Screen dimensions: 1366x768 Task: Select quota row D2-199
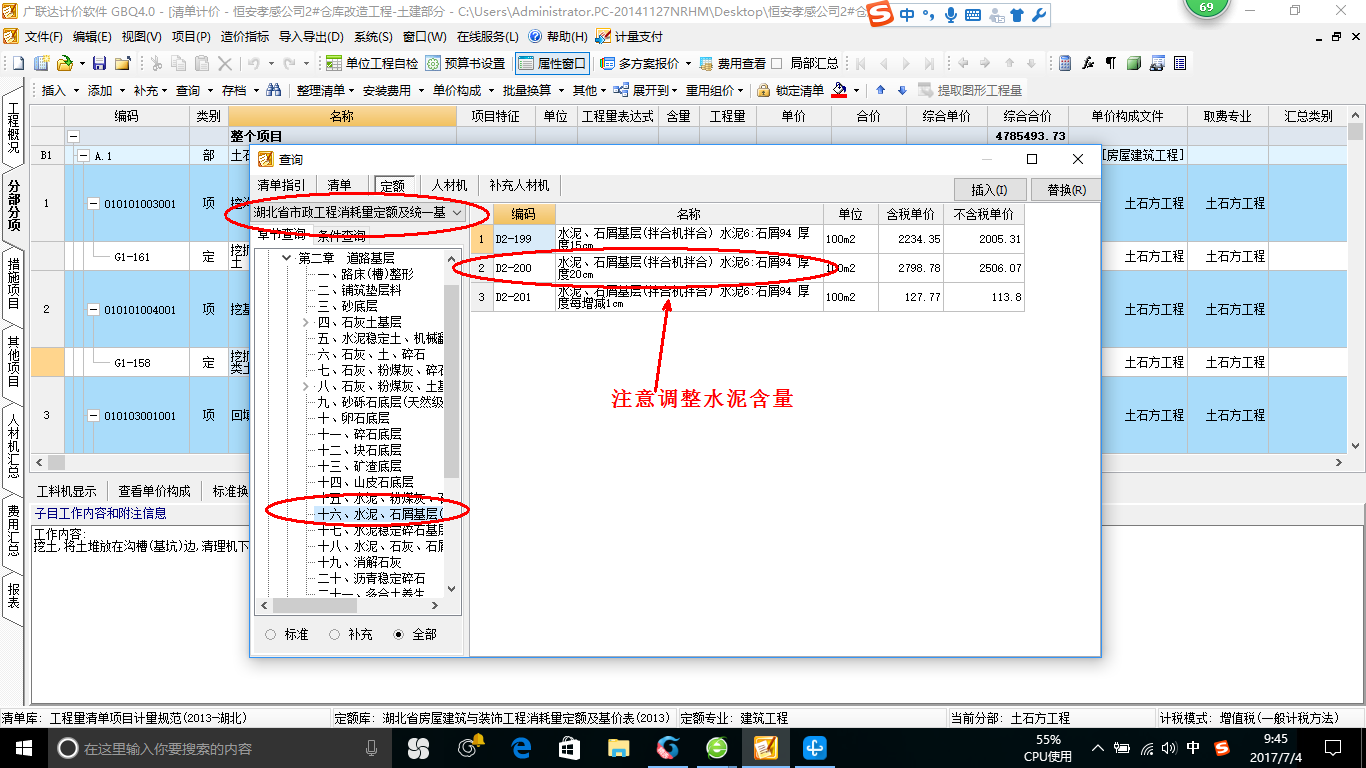point(748,239)
